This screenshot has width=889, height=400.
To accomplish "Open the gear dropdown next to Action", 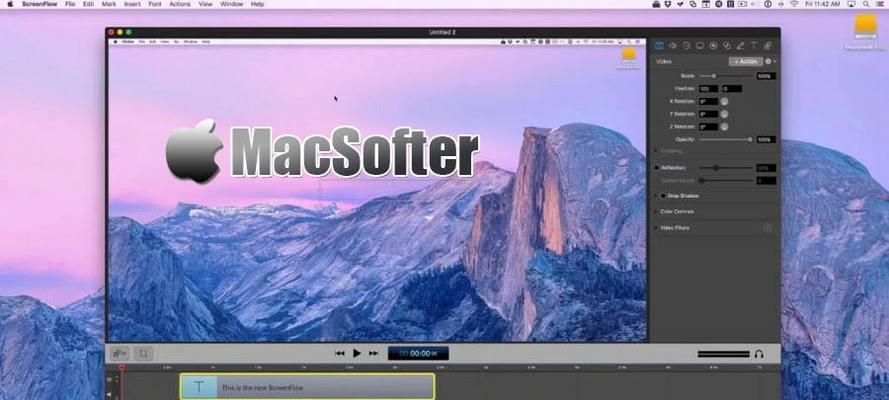I will click(x=770, y=61).
